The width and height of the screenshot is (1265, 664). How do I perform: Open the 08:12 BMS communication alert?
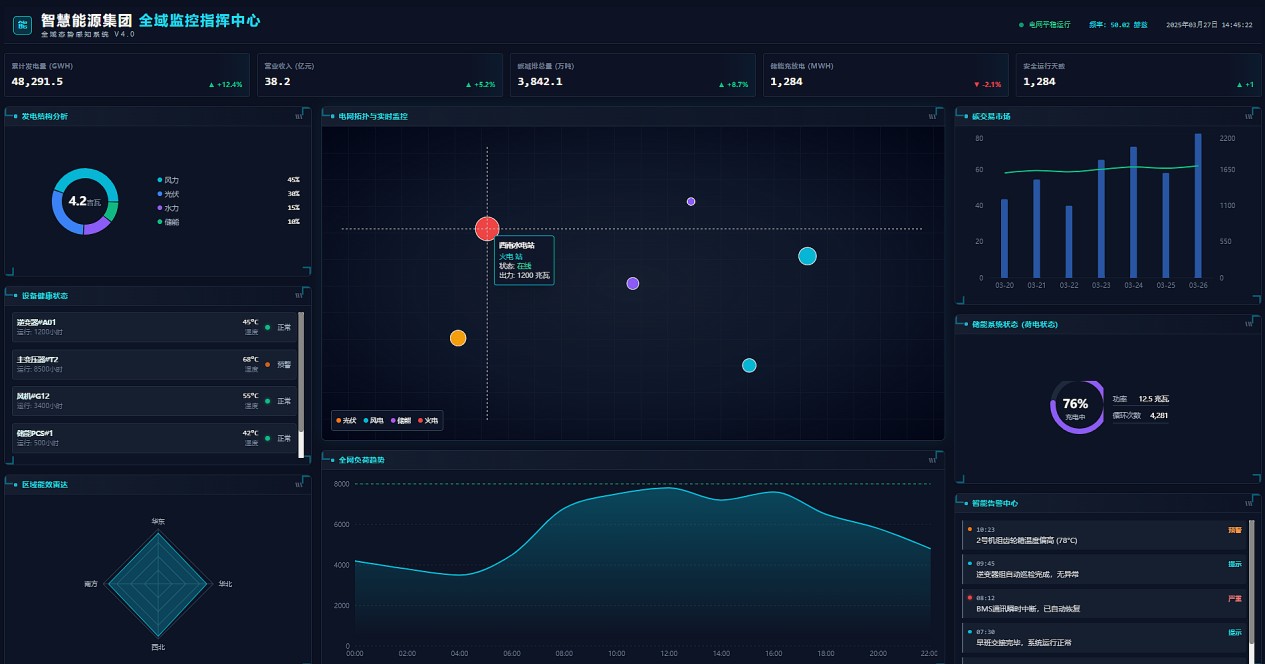tap(1104, 604)
